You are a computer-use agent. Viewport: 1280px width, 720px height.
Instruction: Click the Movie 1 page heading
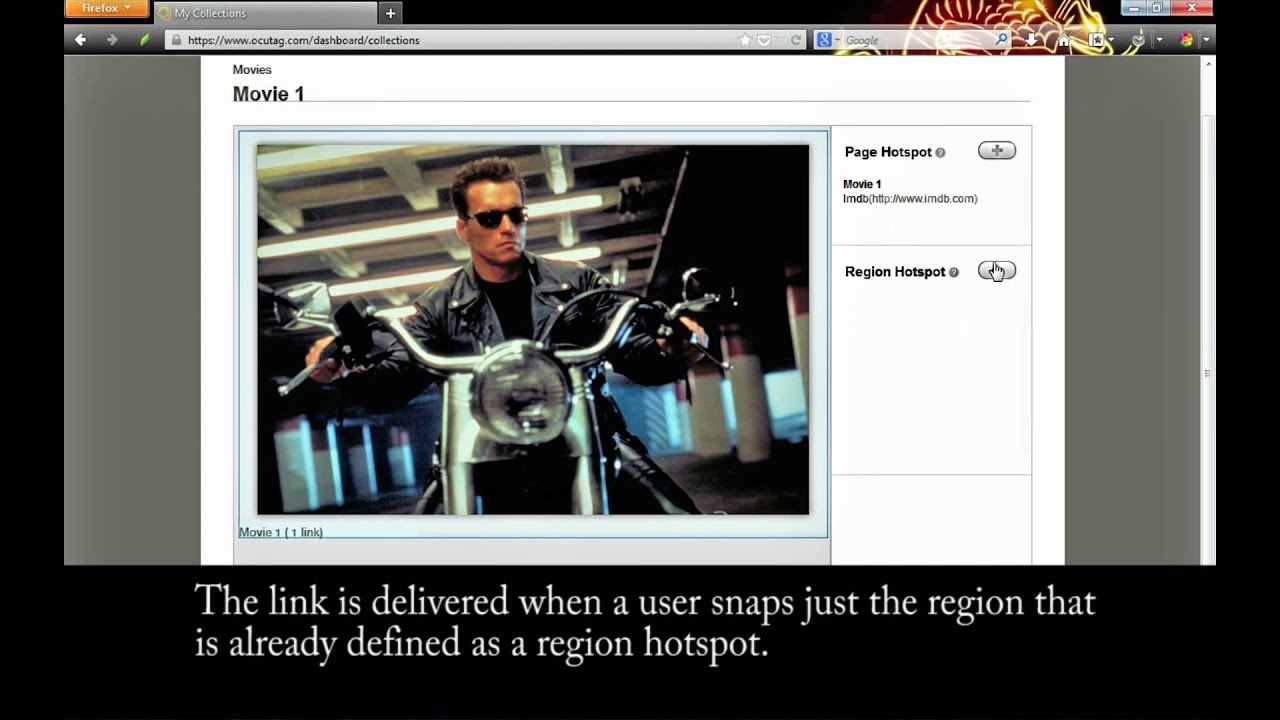pyautogui.click(x=268, y=94)
